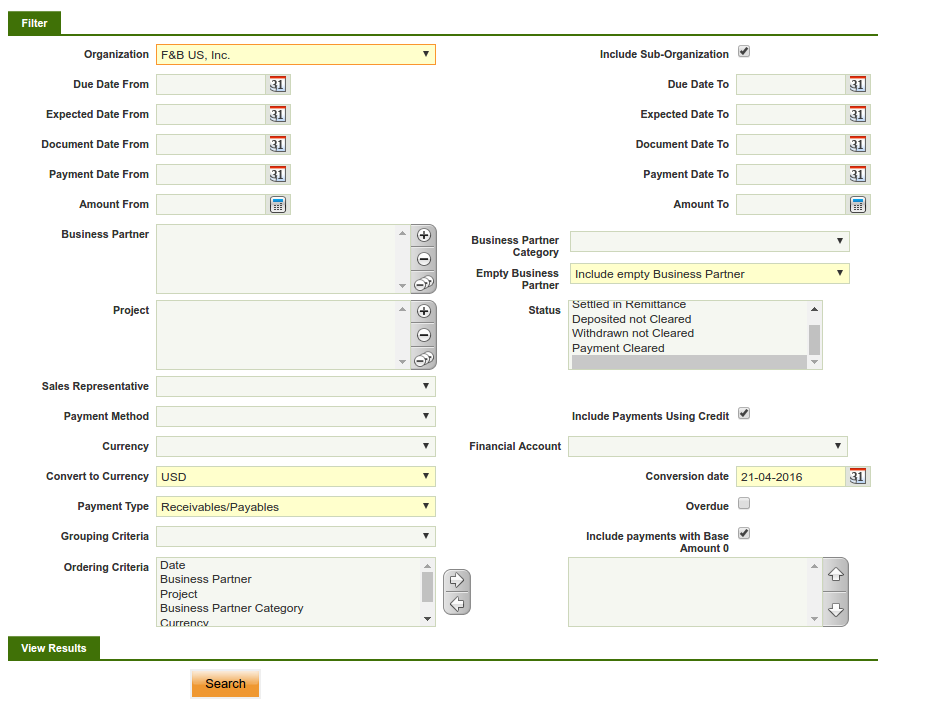The width and height of the screenshot is (935, 727).
Task: Enable the Overdue checkbox
Action: [743, 504]
